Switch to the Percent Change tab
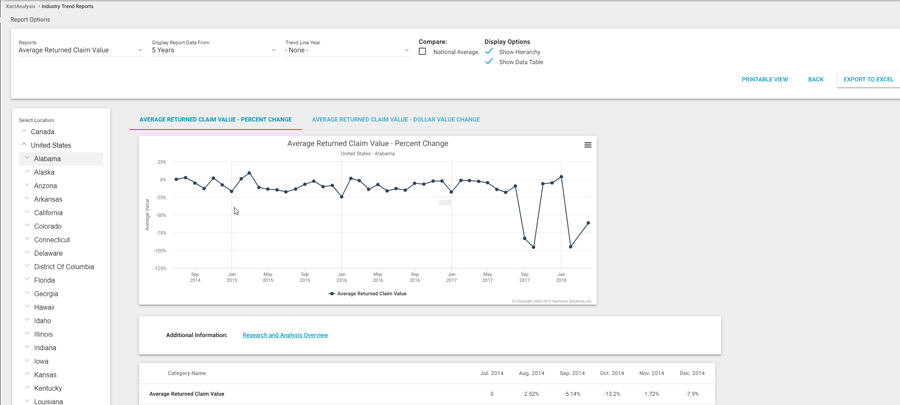This screenshot has height=405, width=900. (215, 120)
